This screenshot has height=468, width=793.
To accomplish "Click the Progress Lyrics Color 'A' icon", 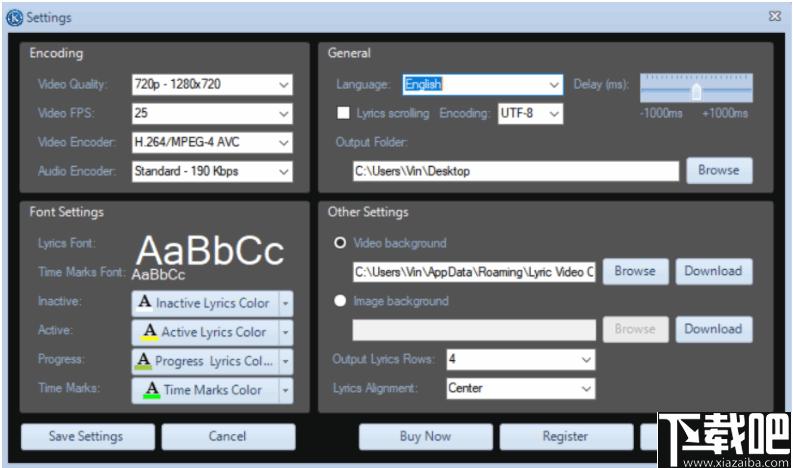I will [144, 361].
